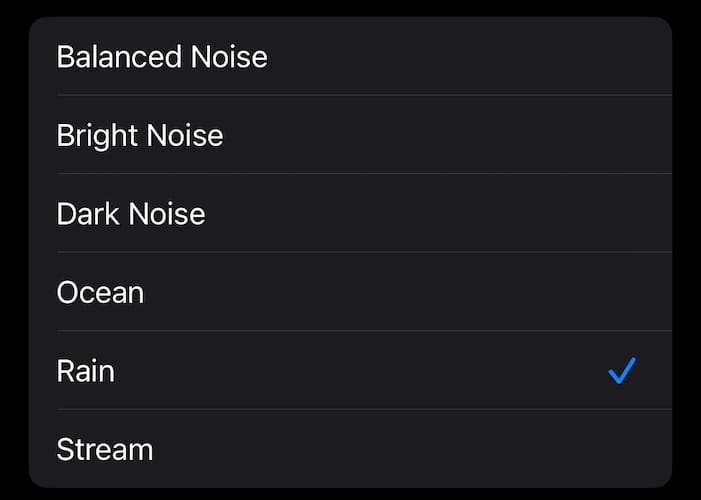Click the "Dark Noise" label text
The image size is (701, 500).
point(131,213)
